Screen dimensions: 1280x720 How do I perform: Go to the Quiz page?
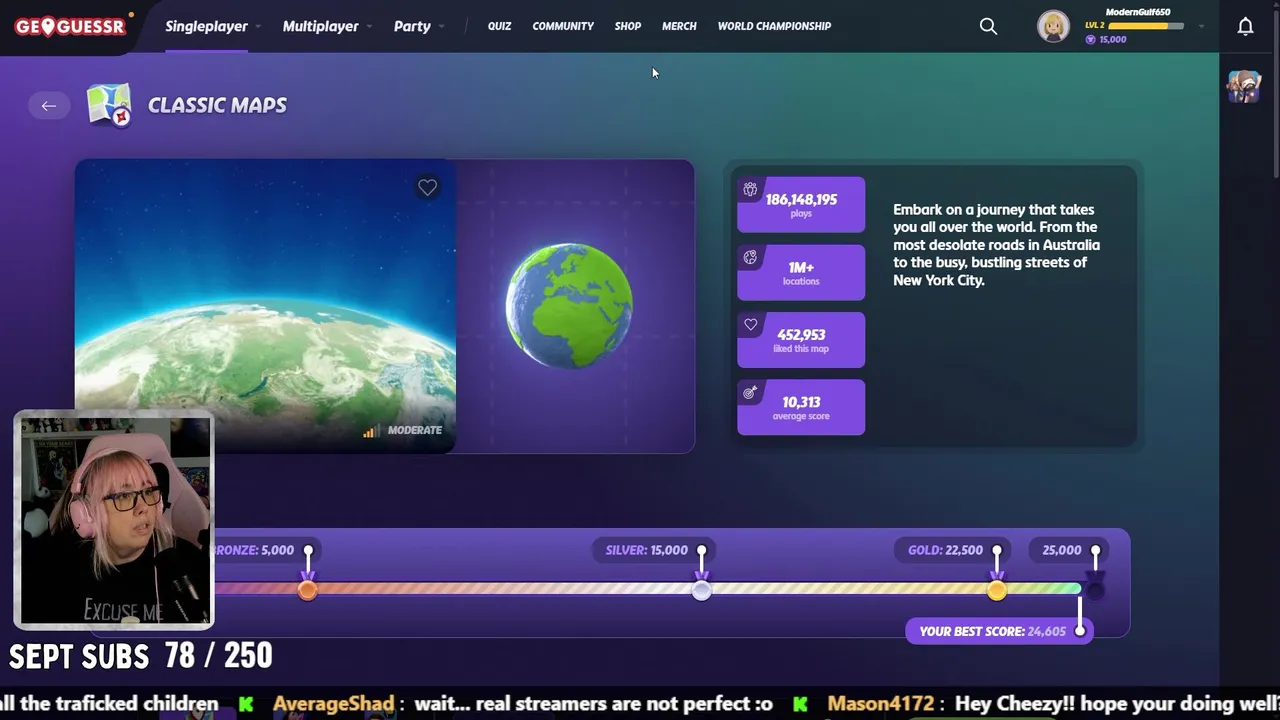(499, 26)
